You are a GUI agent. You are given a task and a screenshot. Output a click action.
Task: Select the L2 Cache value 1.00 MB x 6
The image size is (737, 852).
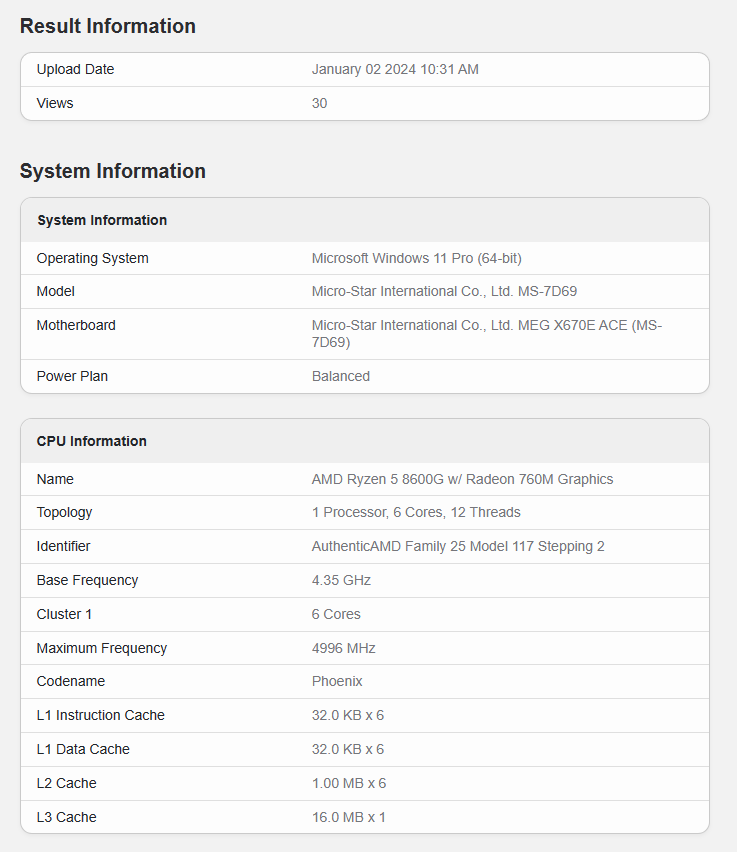[x=349, y=784]
